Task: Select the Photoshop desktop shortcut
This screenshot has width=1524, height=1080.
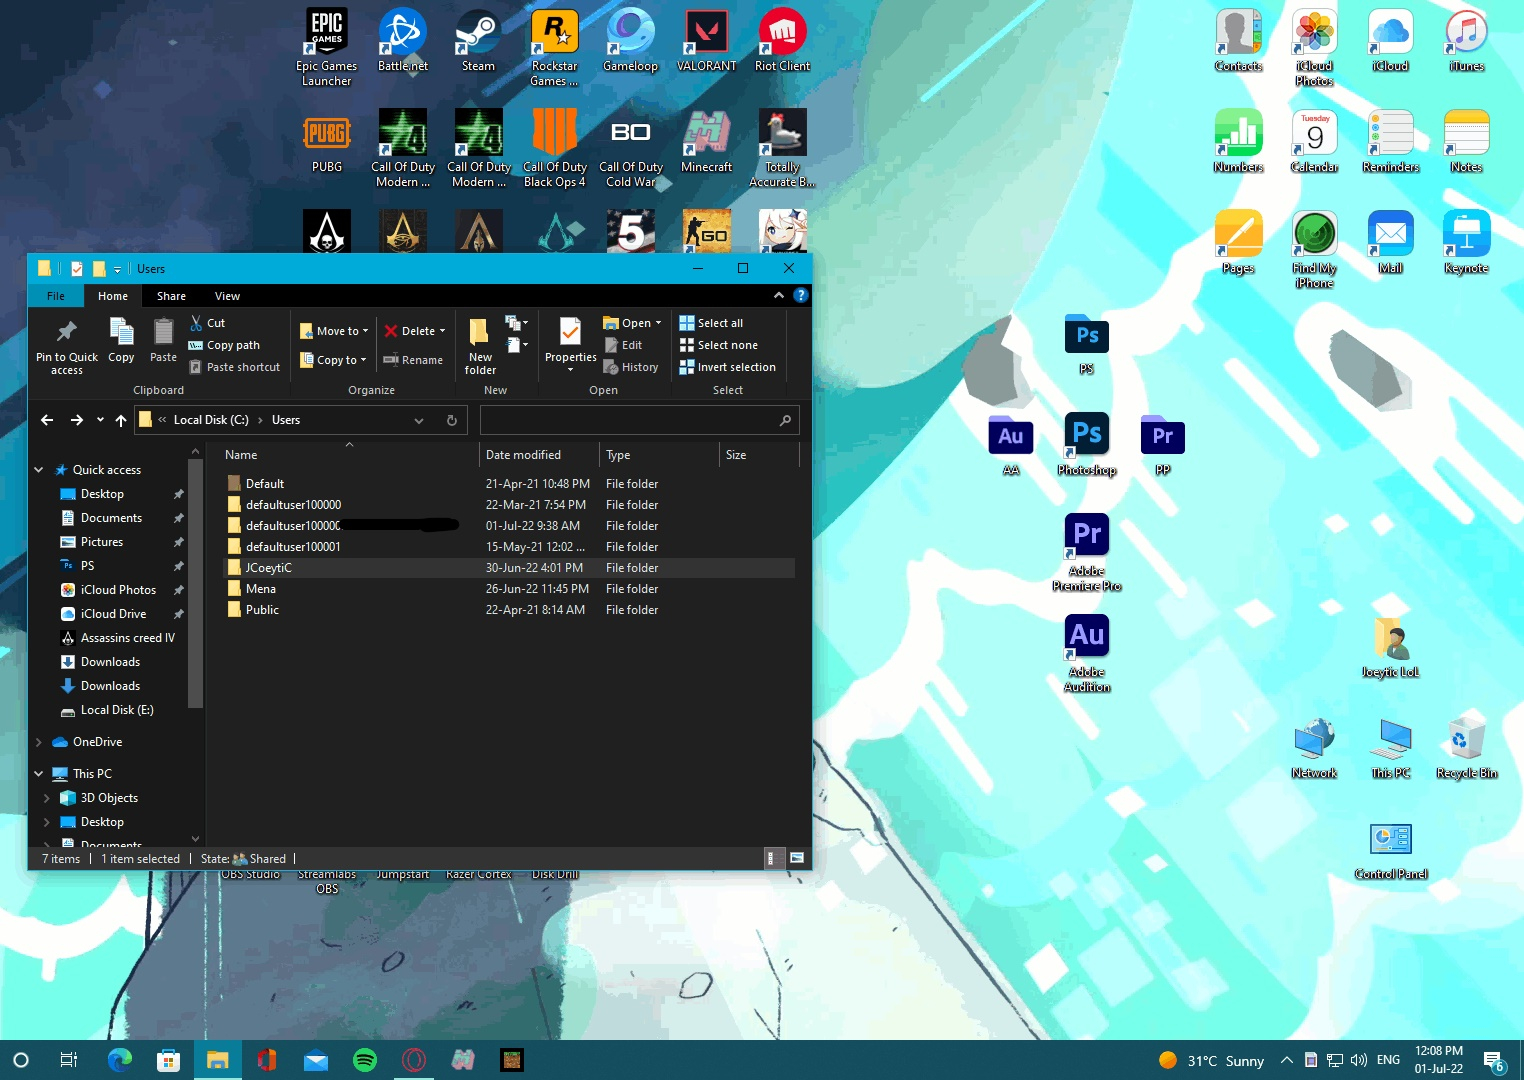Action: 1087,444
